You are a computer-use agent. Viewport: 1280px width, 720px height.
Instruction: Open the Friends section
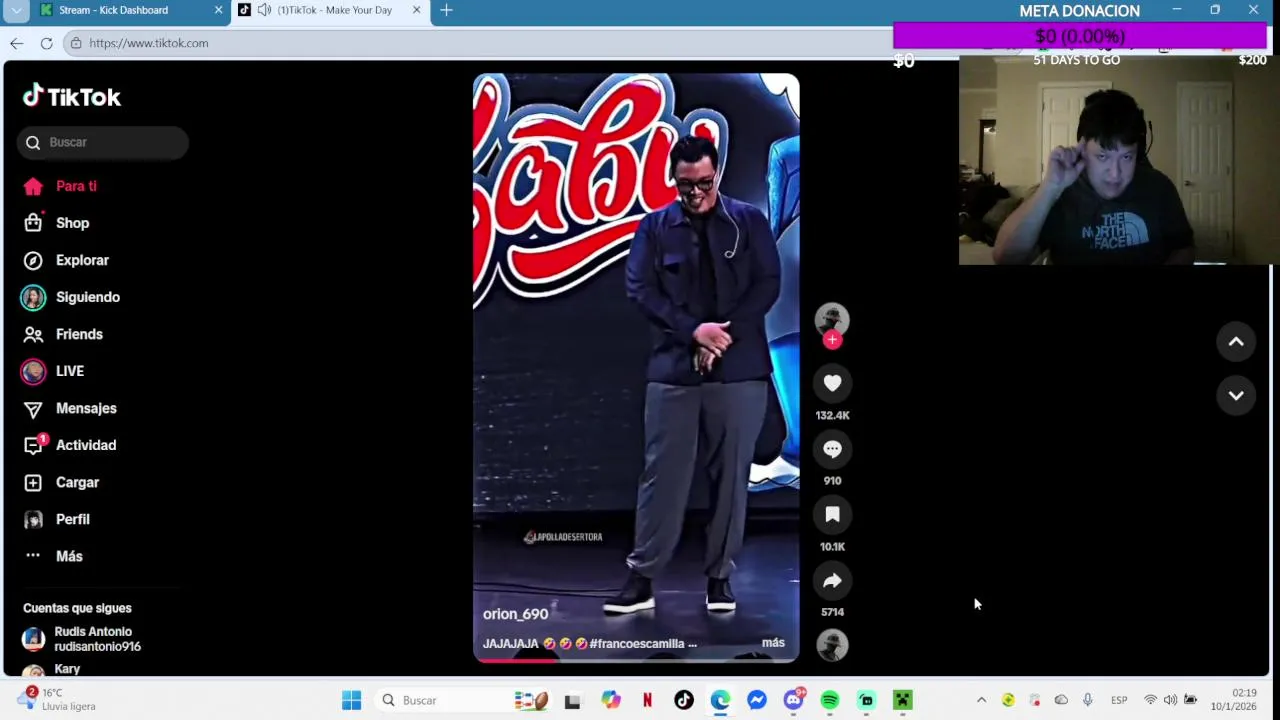[x=79, y=334]
